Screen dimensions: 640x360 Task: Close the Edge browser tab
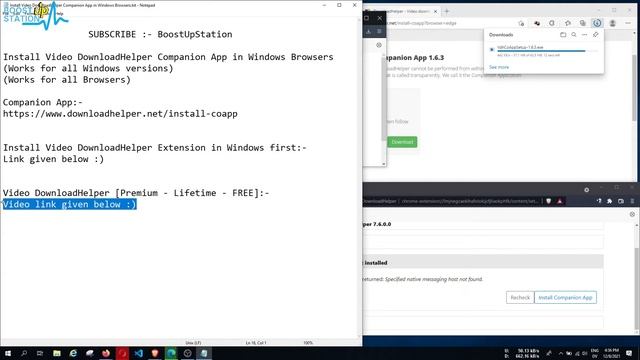[x=435, y=11]
